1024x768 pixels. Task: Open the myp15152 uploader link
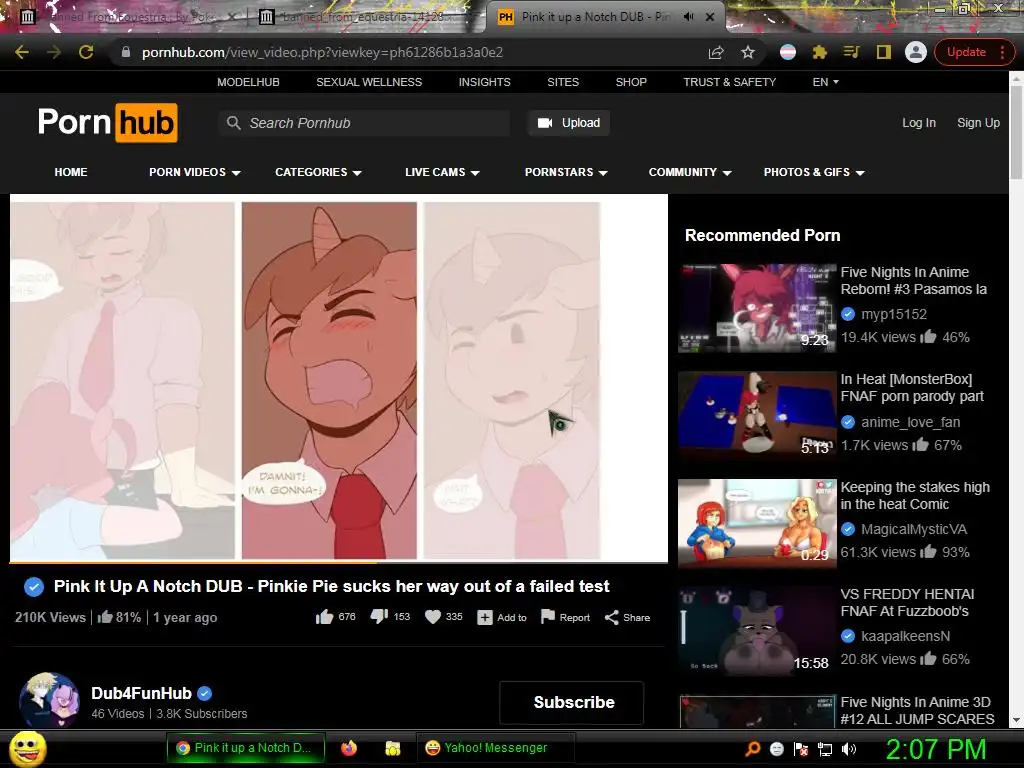pyautogui.click(x=893, y=314)
